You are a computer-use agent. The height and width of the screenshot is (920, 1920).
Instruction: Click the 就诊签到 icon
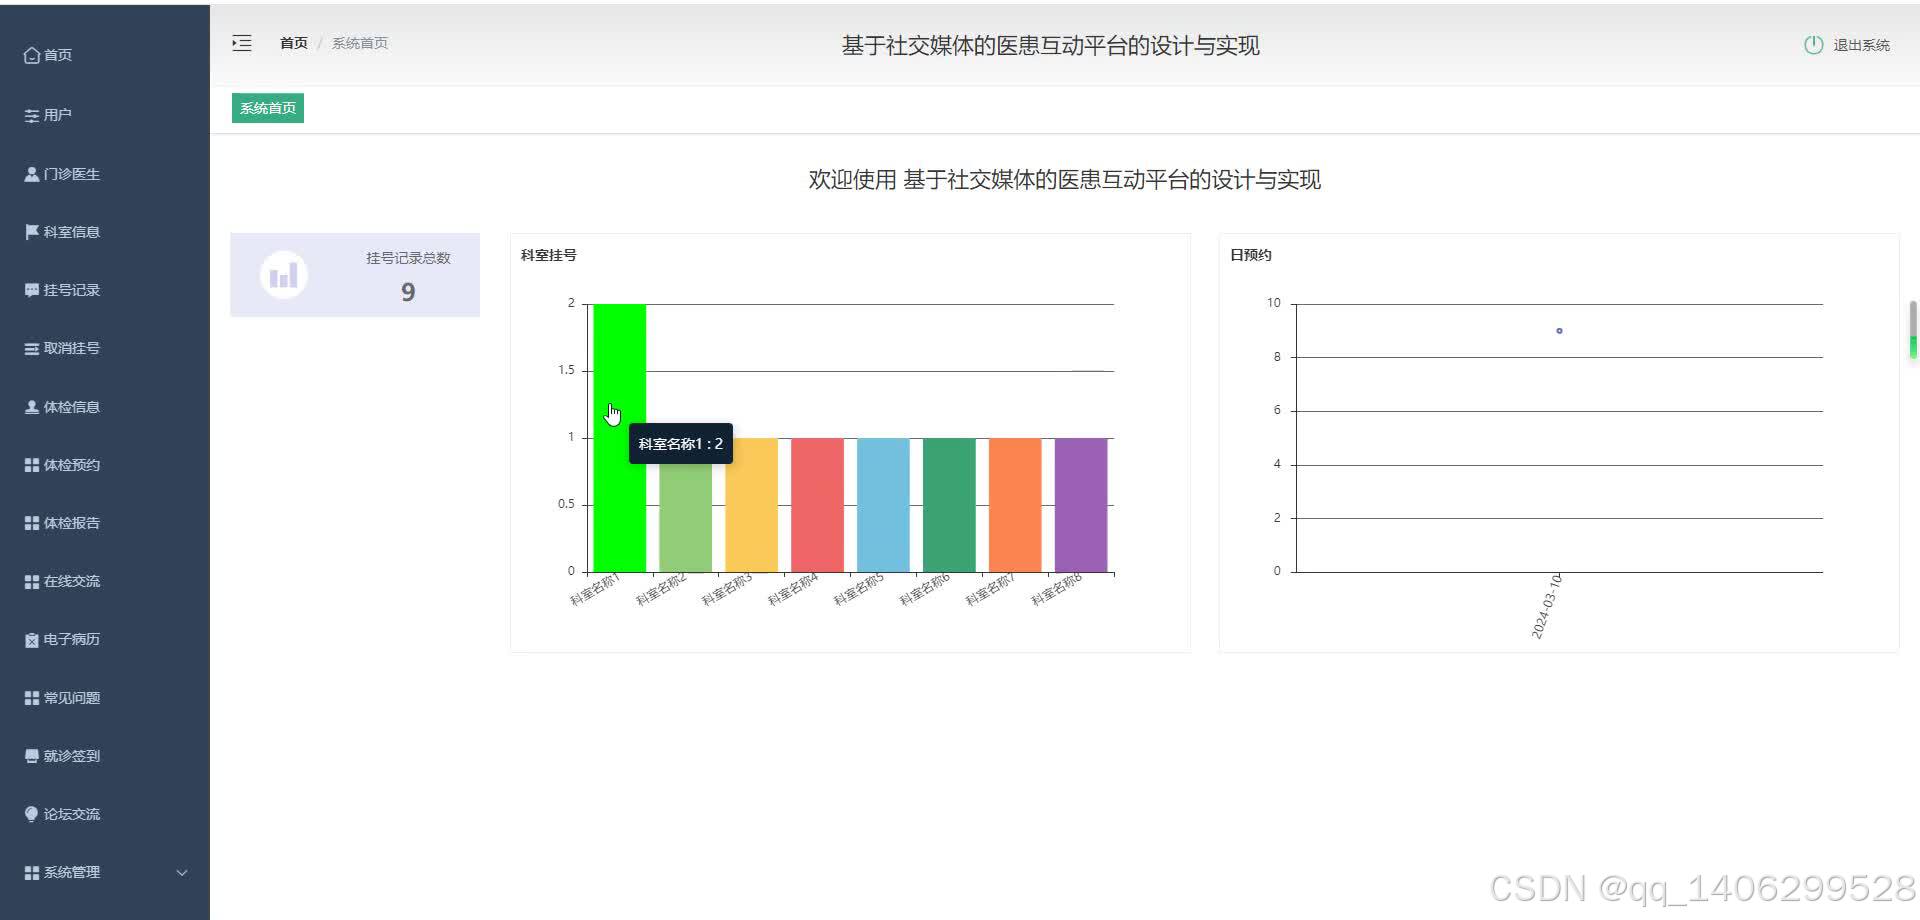pyautogui.click(x=32, y=756)
